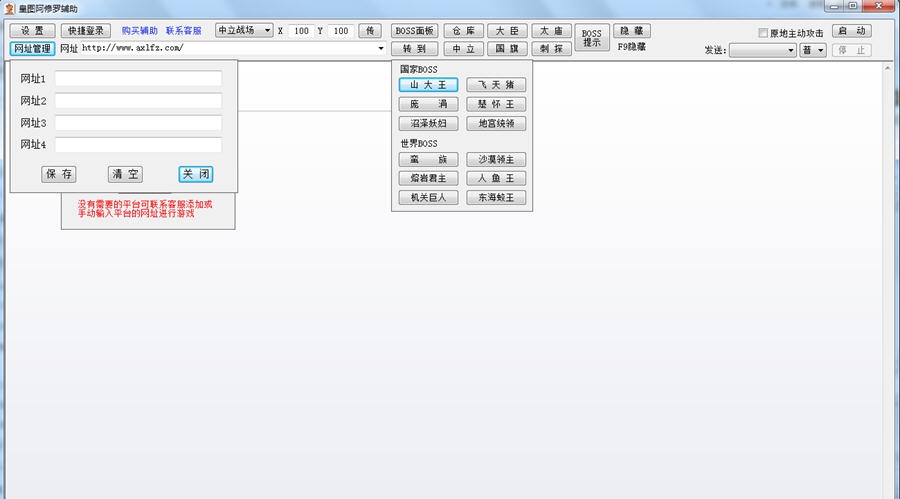Click the 网址4 input field
900x499 pixels.
[x=138, y=145]
